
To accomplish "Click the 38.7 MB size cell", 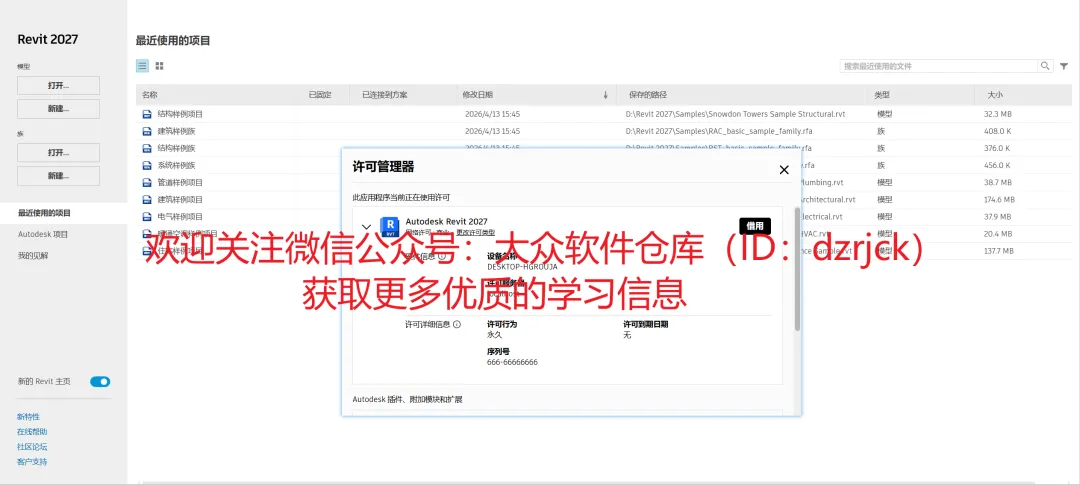I will pos(998,183).
